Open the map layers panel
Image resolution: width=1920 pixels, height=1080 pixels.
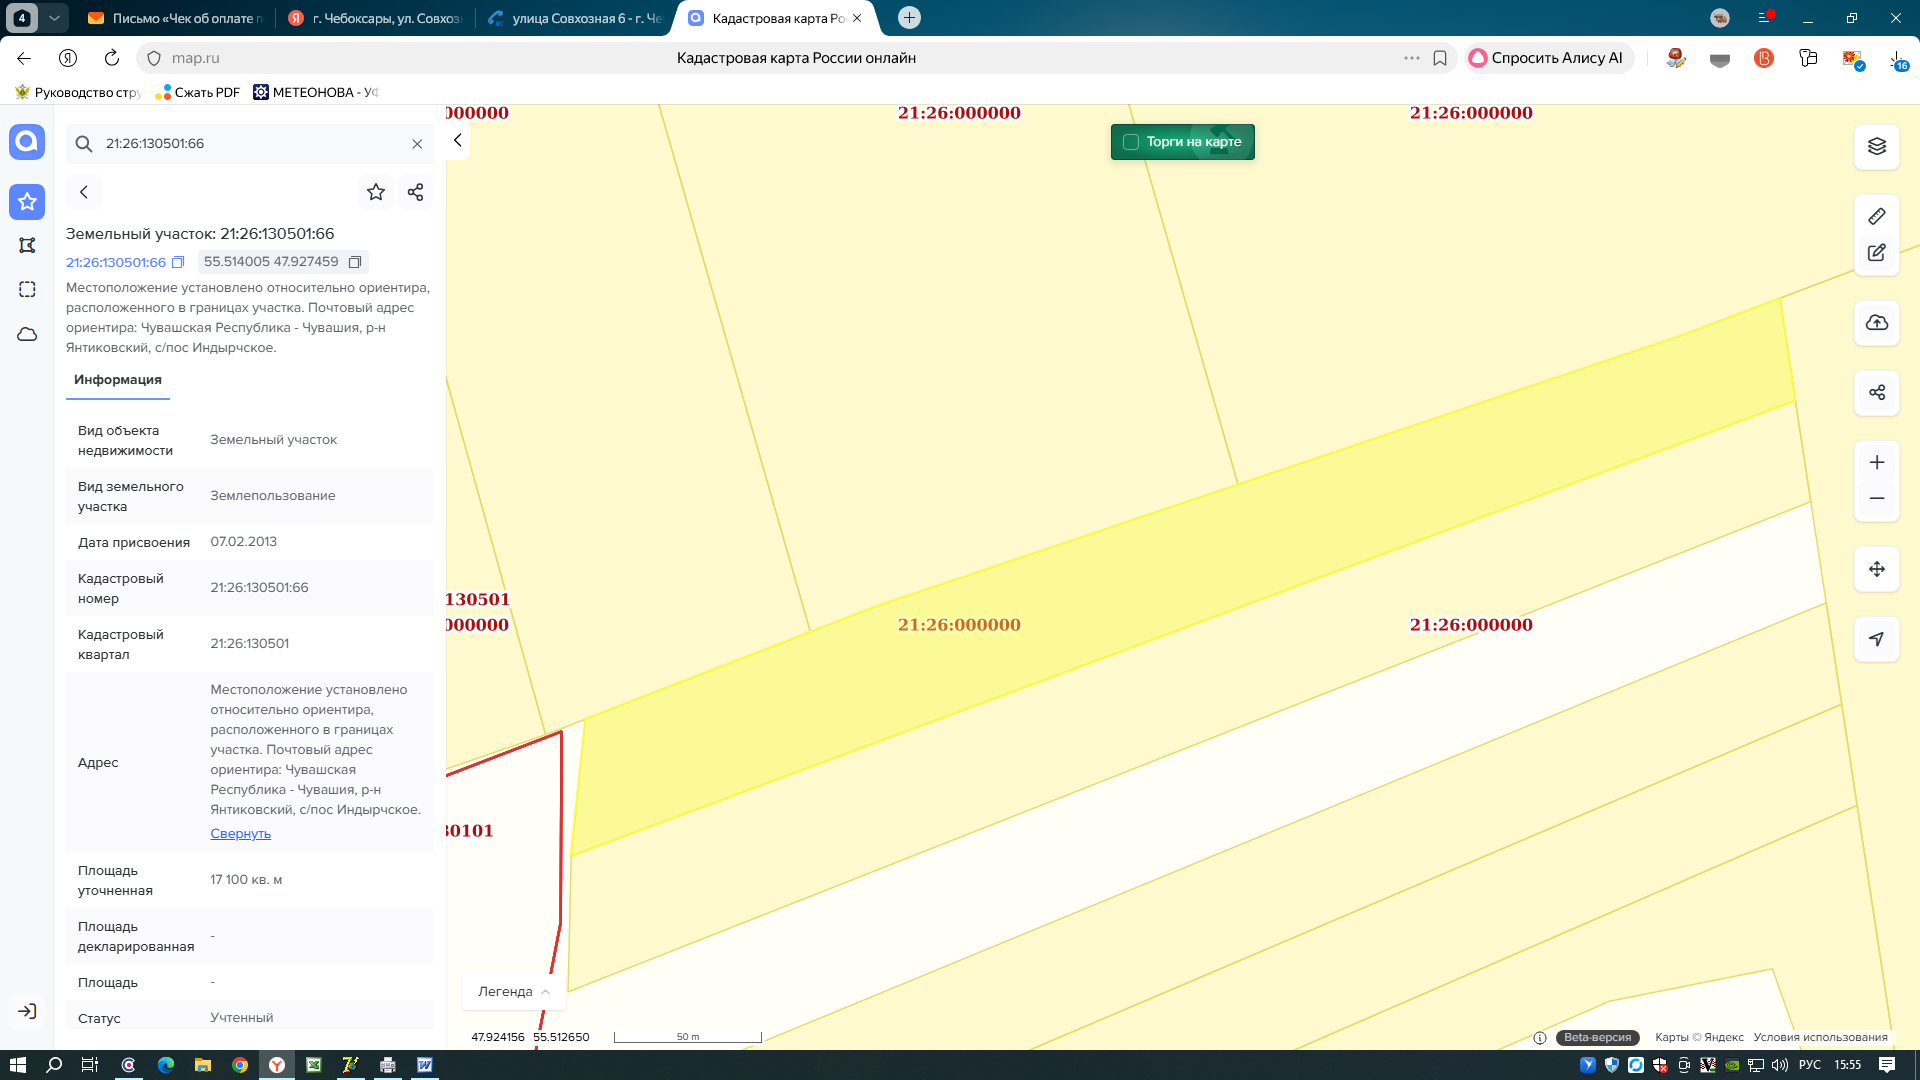click(1876, 146)
